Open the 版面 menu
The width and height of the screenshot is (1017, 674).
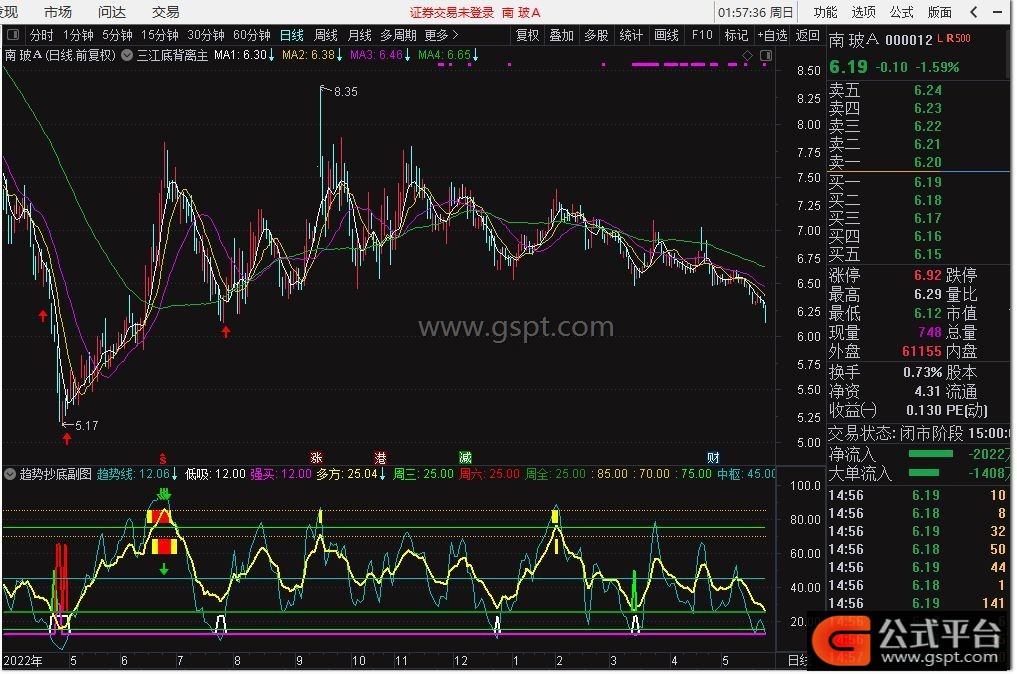pyautogui.click(x=939, y=12)
